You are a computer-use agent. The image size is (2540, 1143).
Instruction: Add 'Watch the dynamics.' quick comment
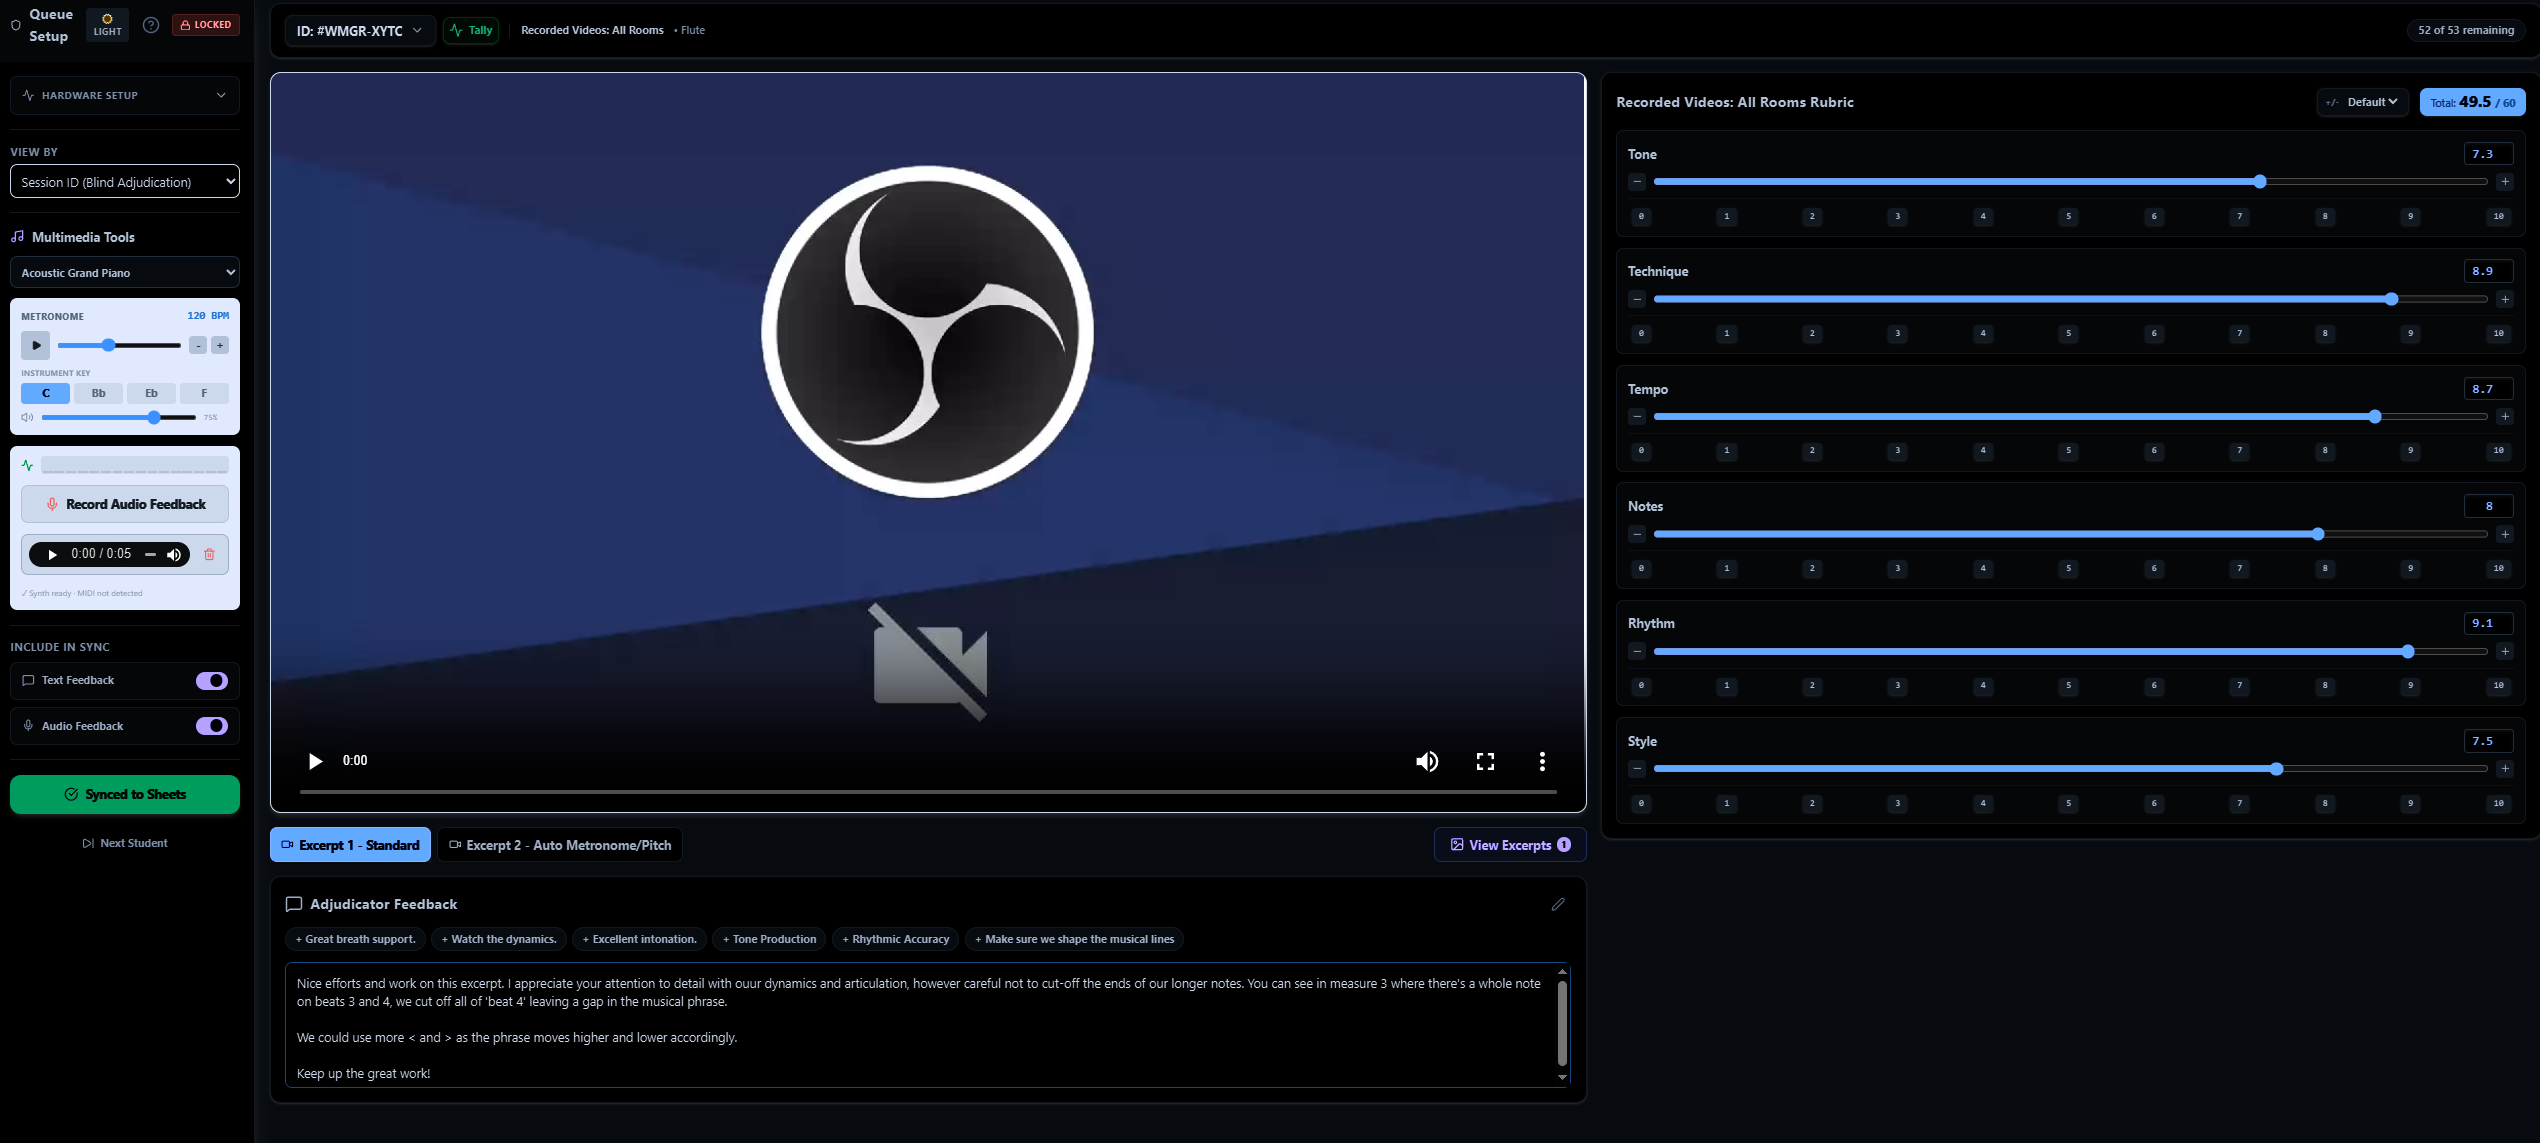(x=499, y=939)
